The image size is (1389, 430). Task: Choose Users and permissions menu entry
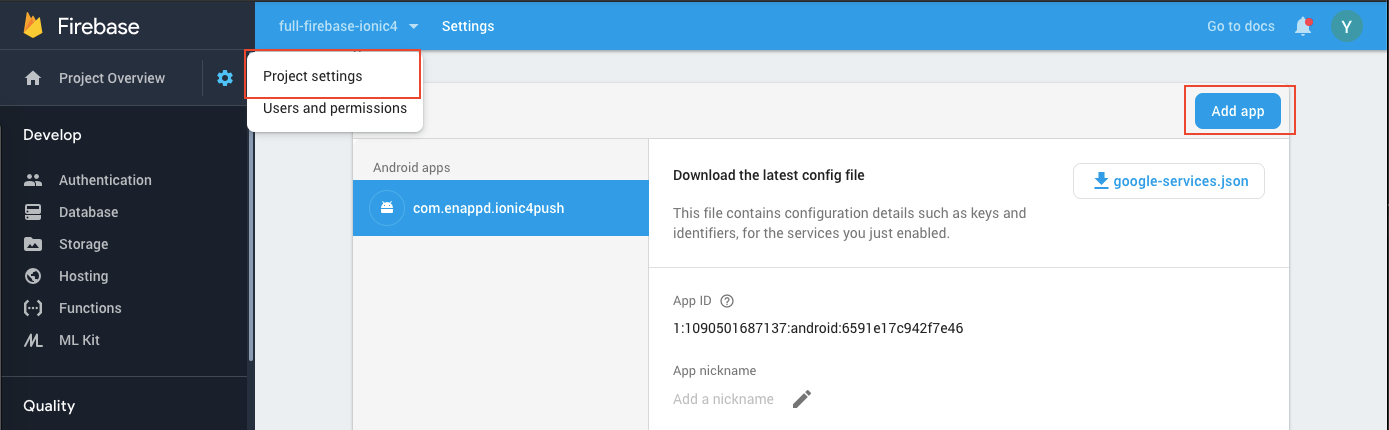pyautogui.click(x=335, y=108)
